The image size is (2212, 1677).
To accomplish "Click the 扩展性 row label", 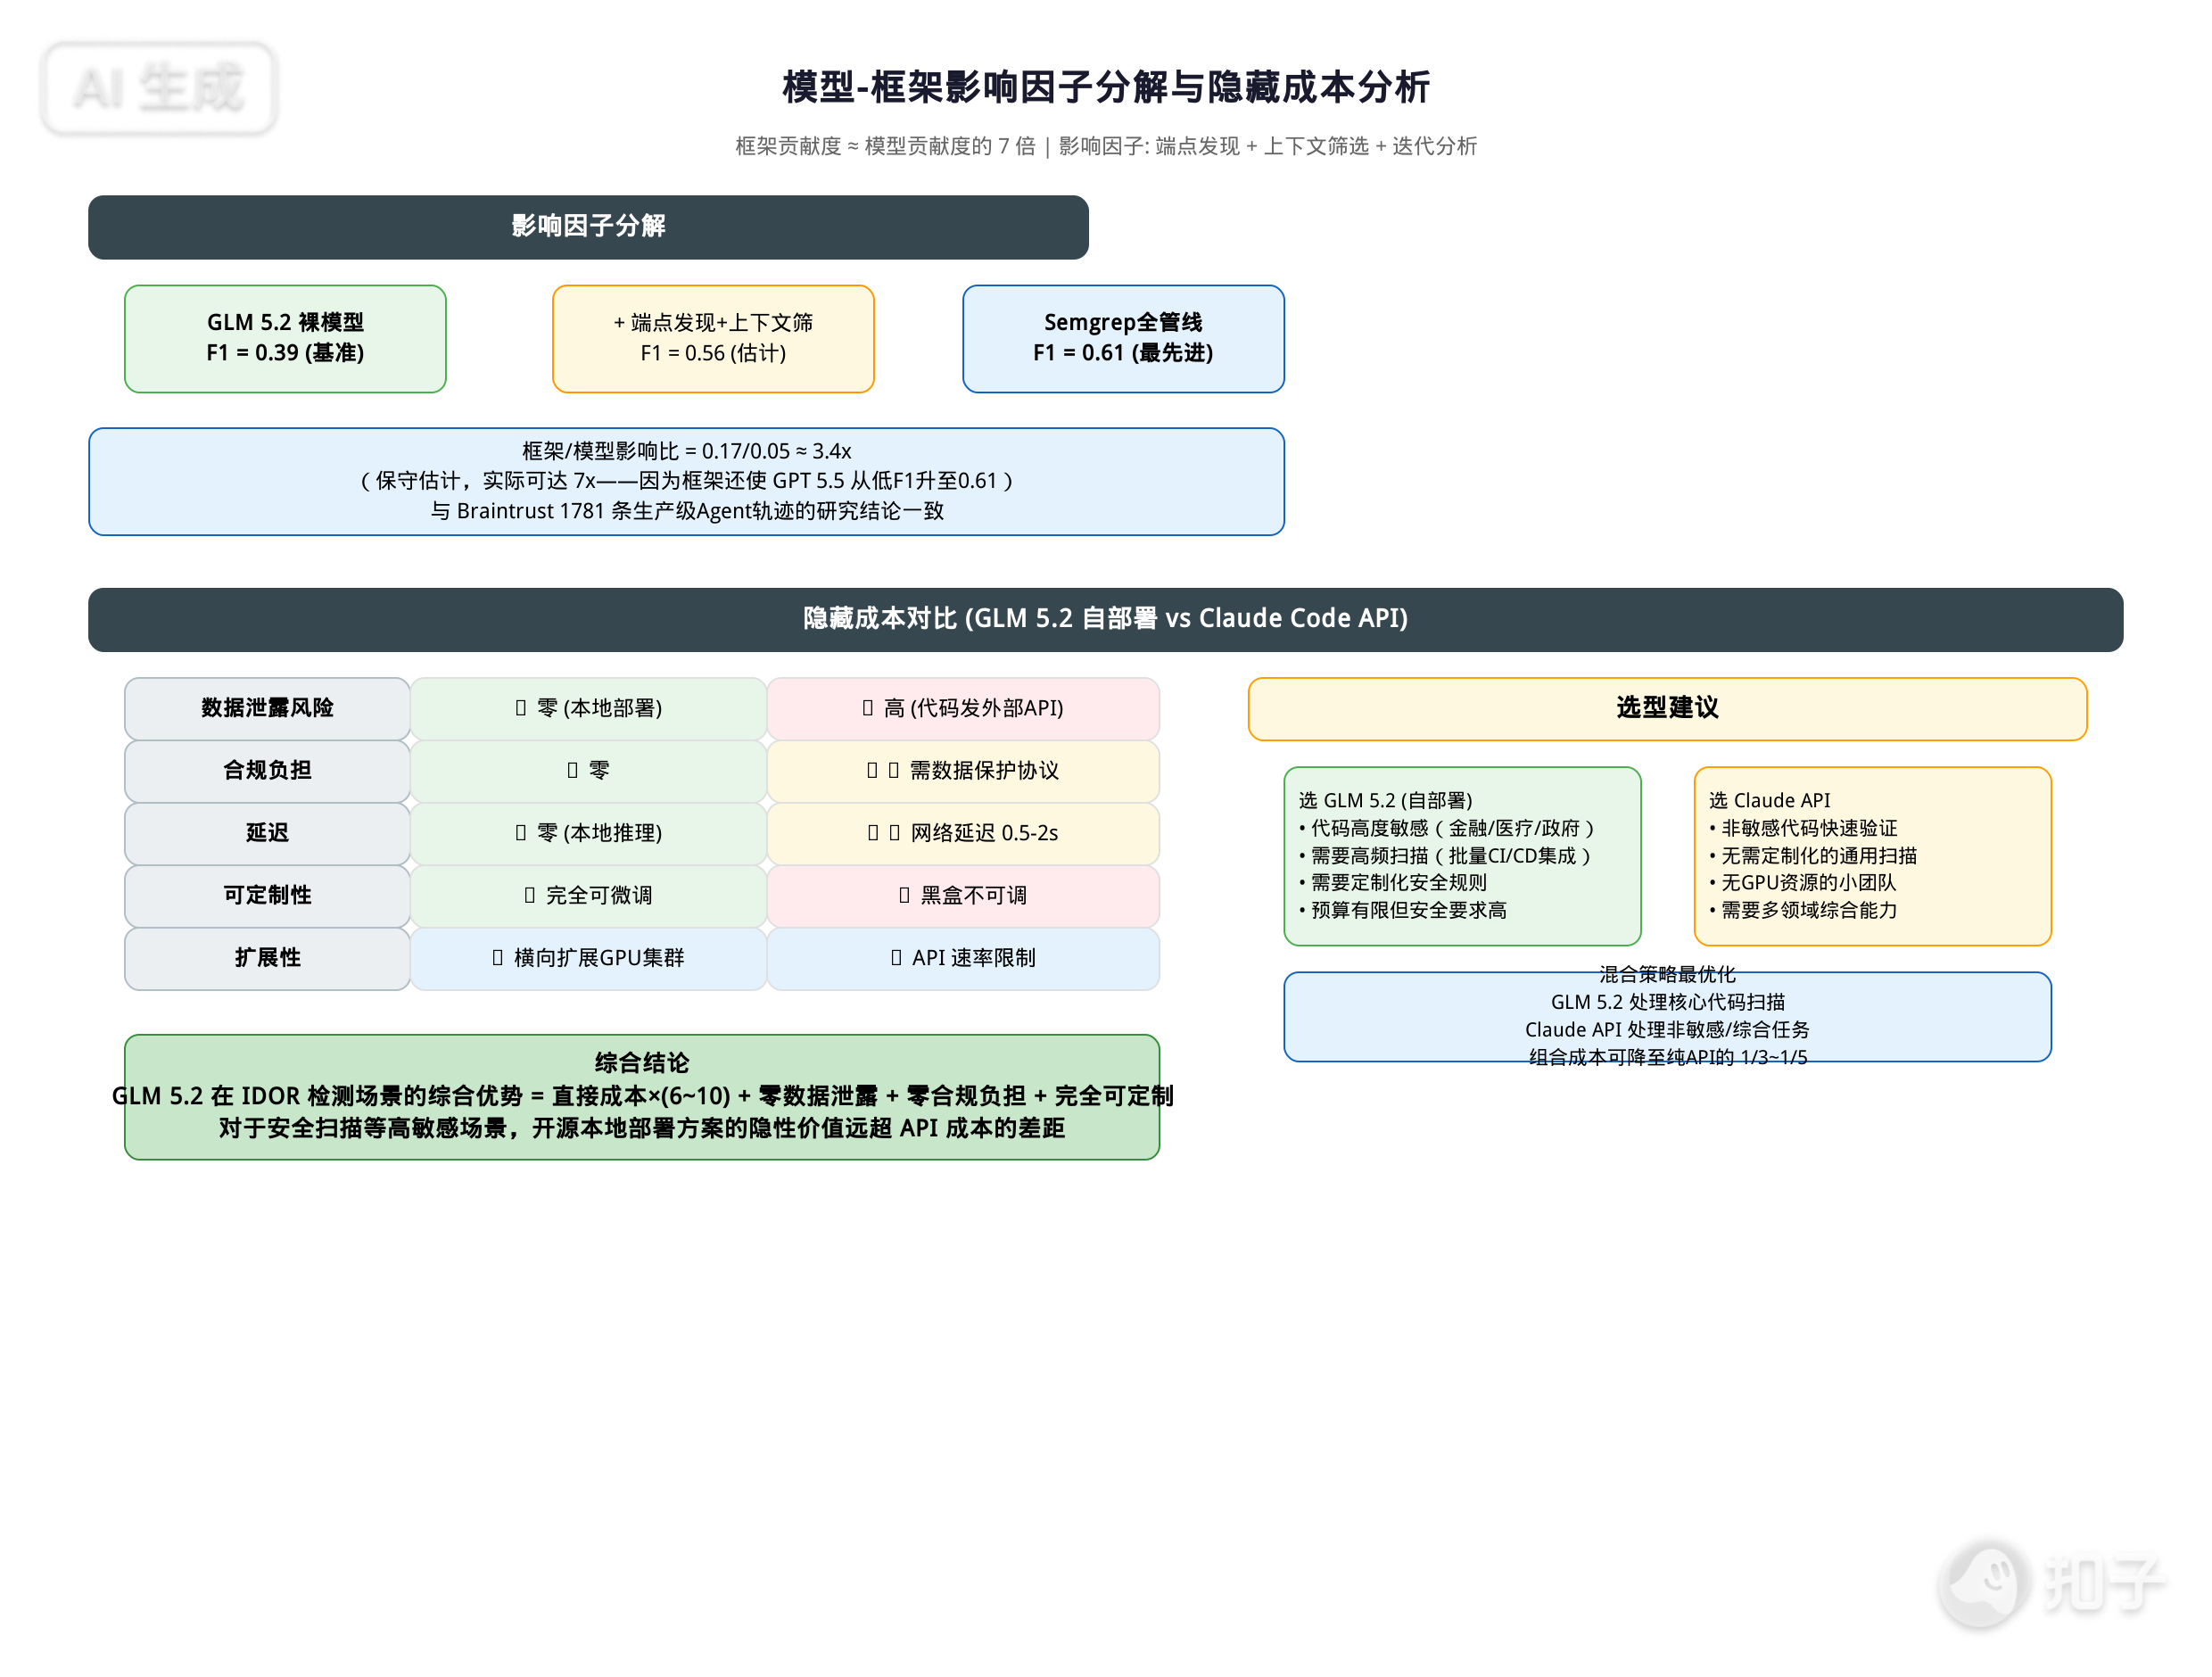I will click(x=267, y=958).
